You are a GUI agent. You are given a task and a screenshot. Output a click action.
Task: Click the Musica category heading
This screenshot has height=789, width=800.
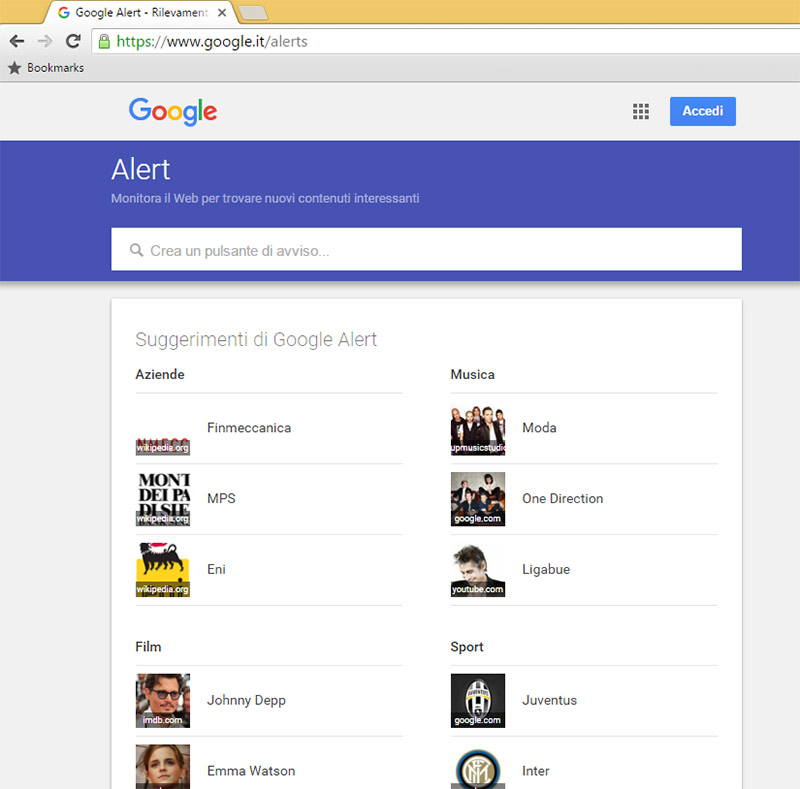click(472, 374)
